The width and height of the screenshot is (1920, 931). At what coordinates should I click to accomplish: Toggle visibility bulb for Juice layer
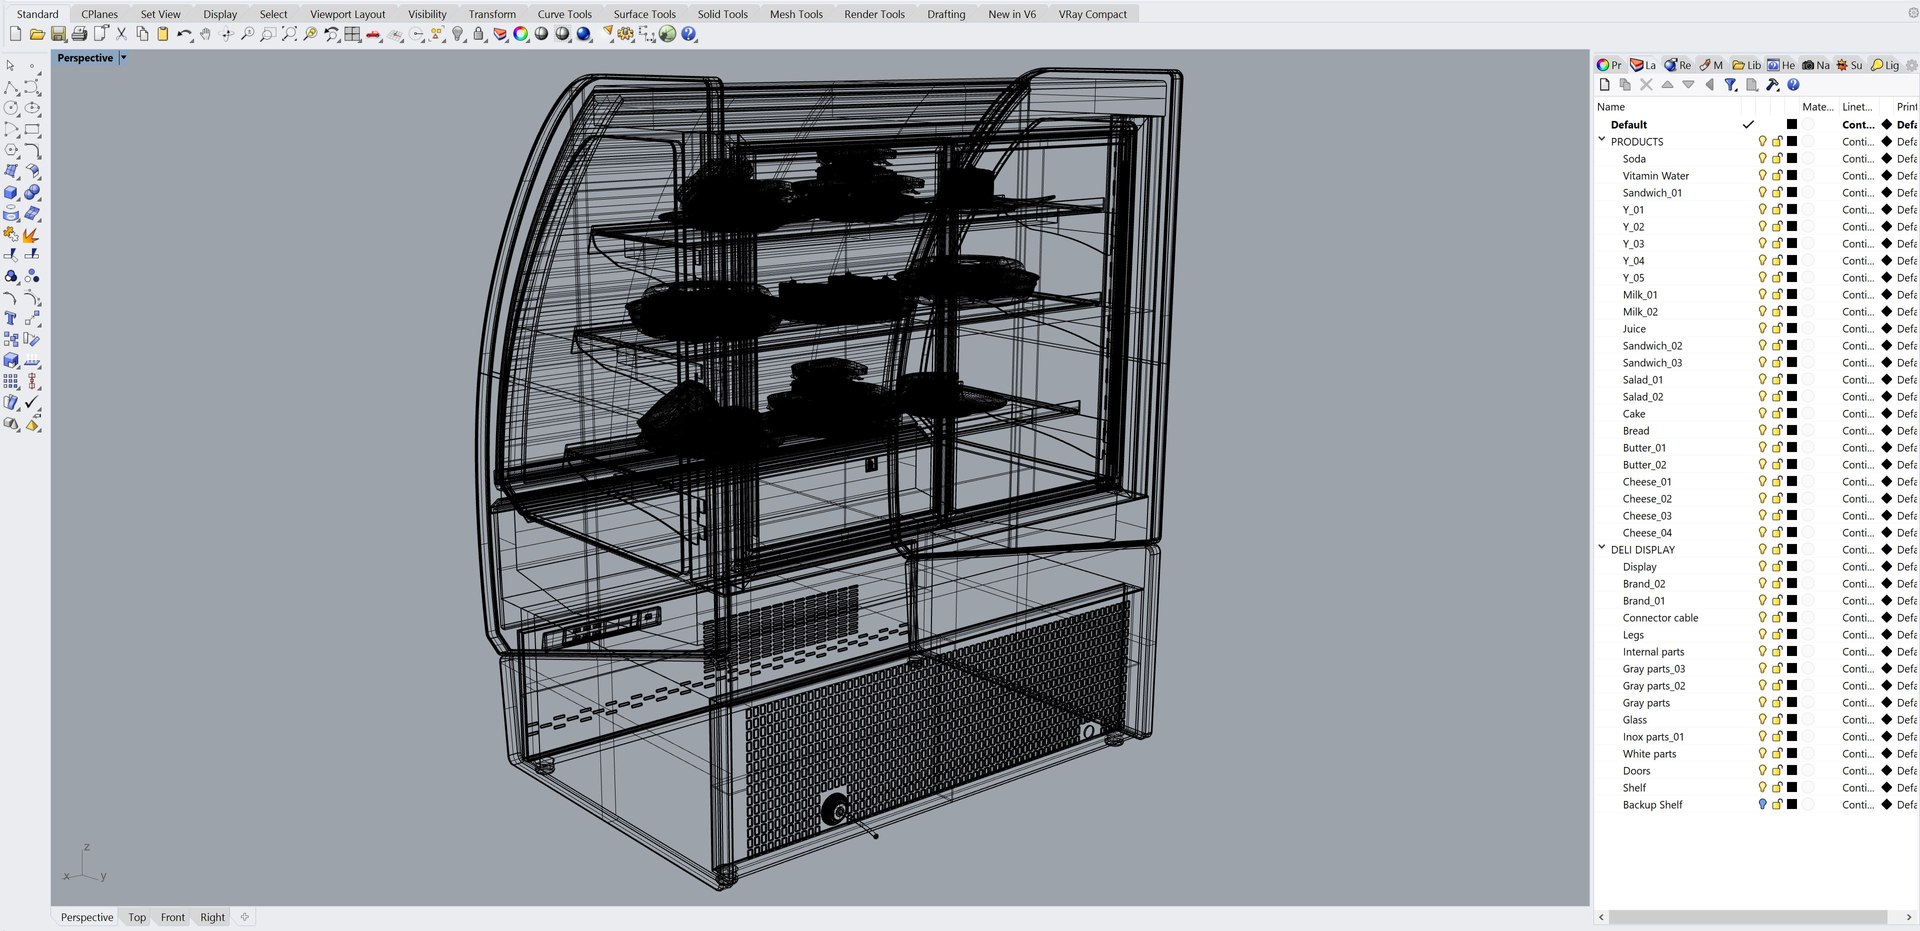[x=1762, y=328]
